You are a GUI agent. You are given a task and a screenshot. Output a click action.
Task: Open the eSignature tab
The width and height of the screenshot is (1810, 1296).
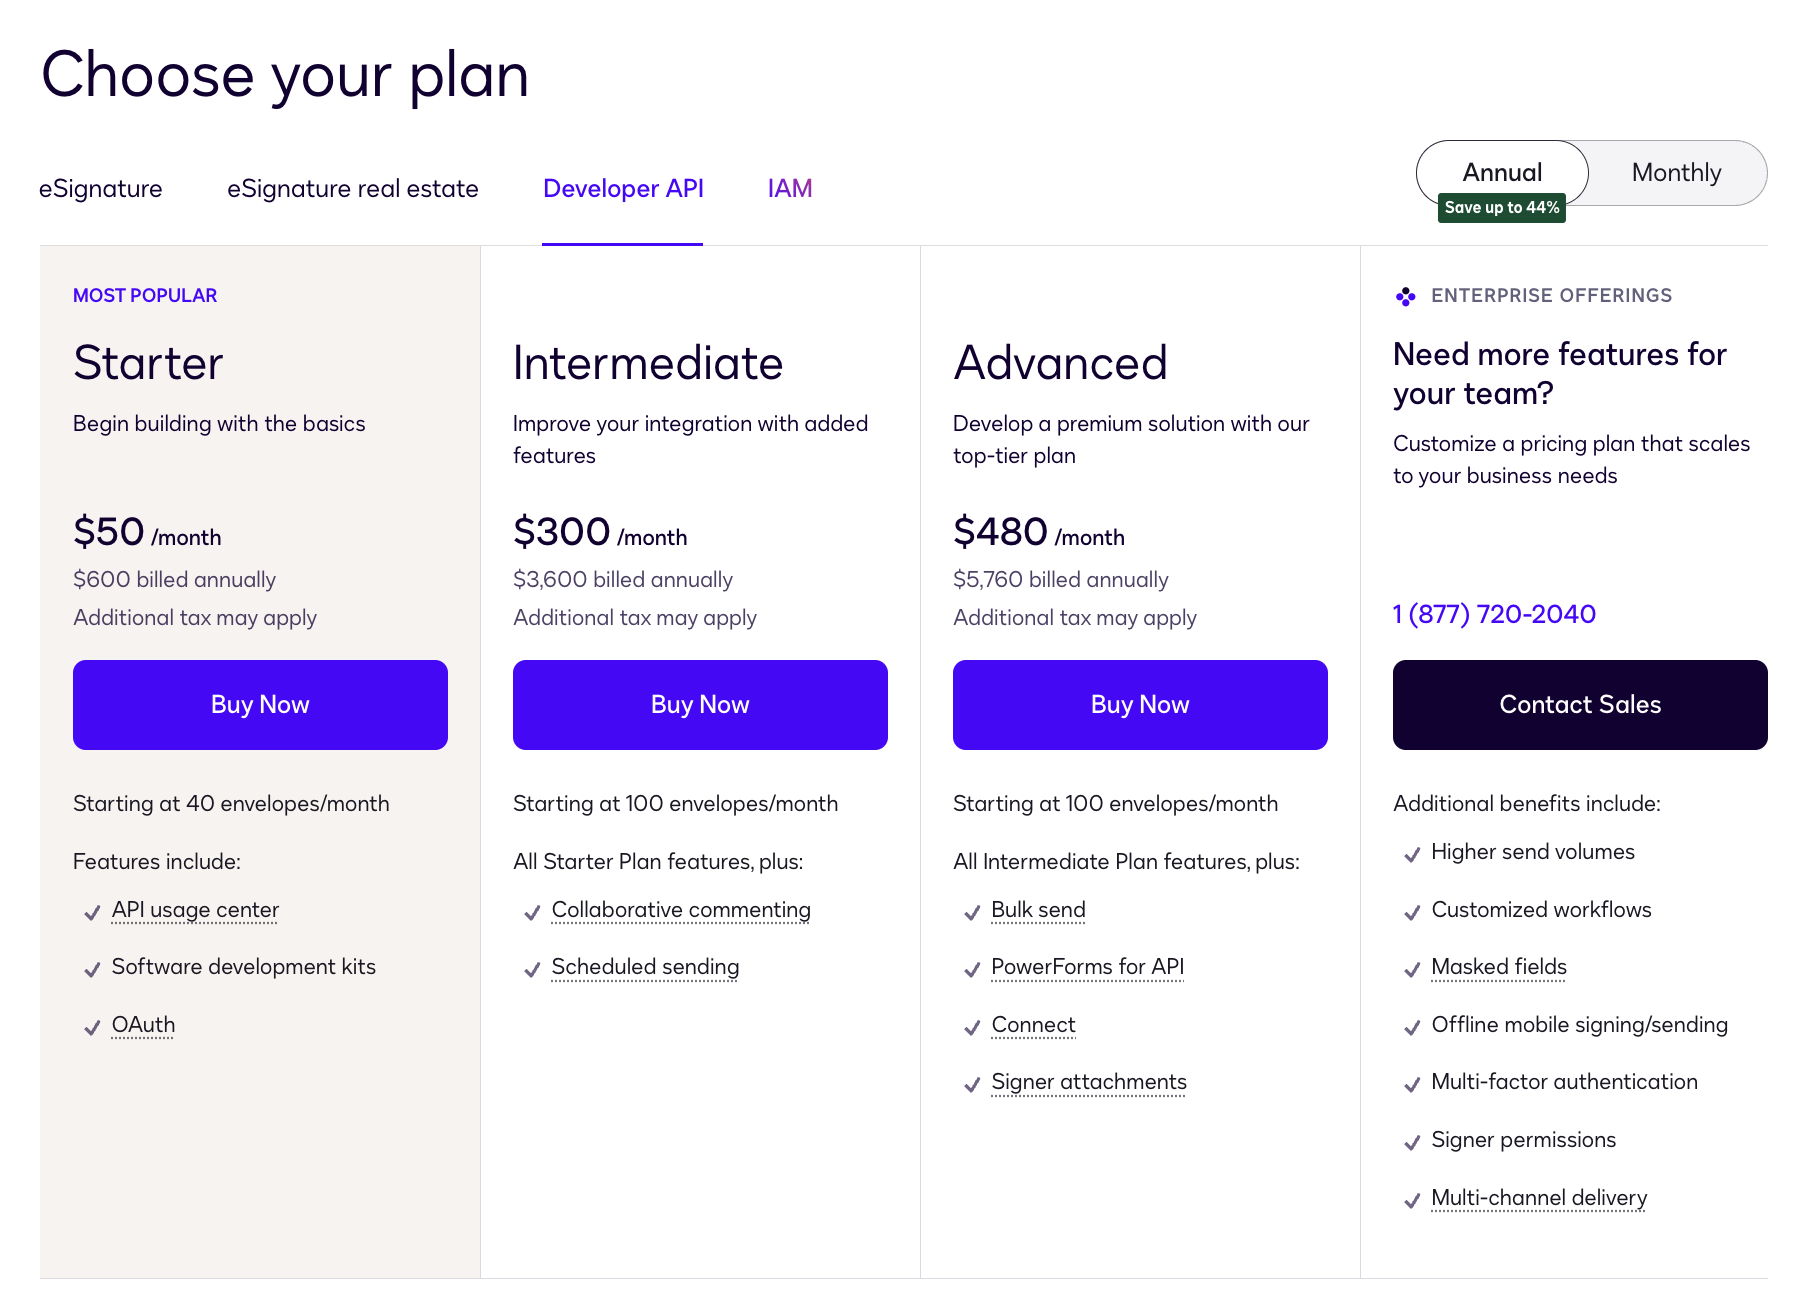(100, 189)
